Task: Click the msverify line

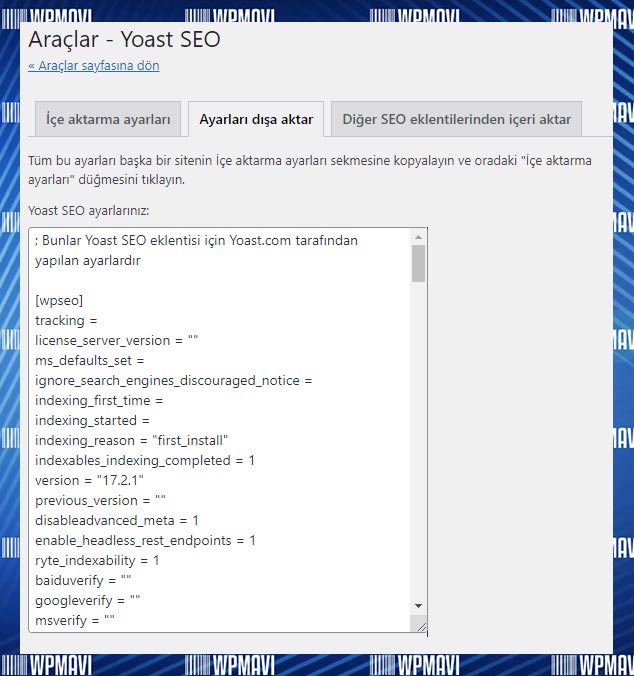Action: click(x=75, y=620)
